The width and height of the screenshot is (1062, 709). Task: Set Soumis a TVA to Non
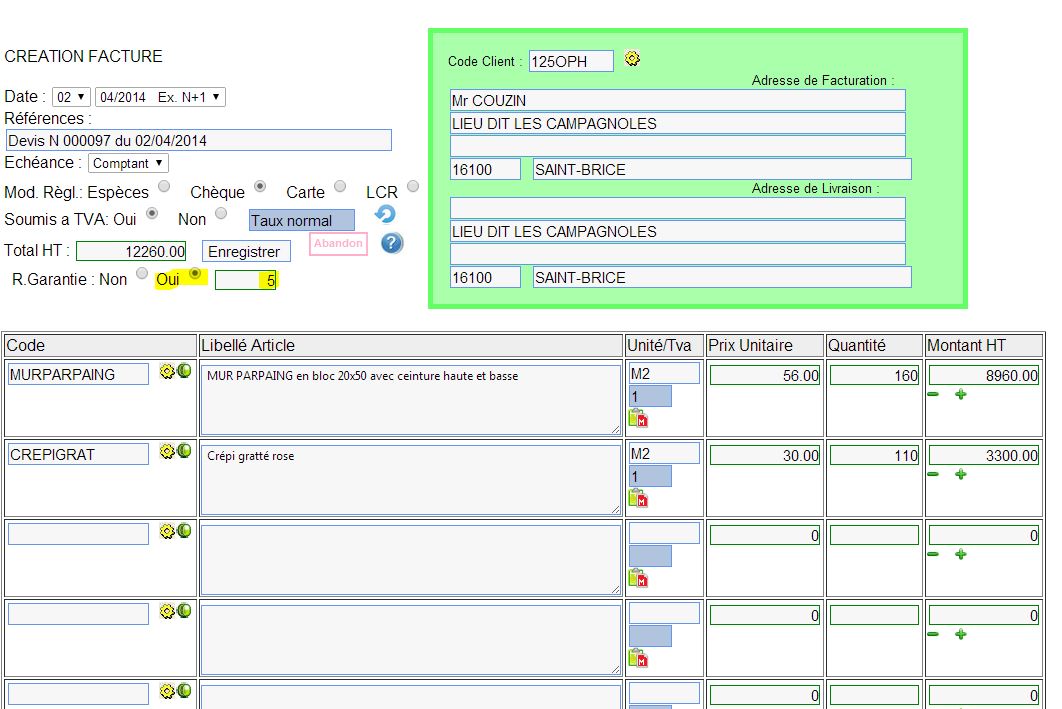coord(221,213)
